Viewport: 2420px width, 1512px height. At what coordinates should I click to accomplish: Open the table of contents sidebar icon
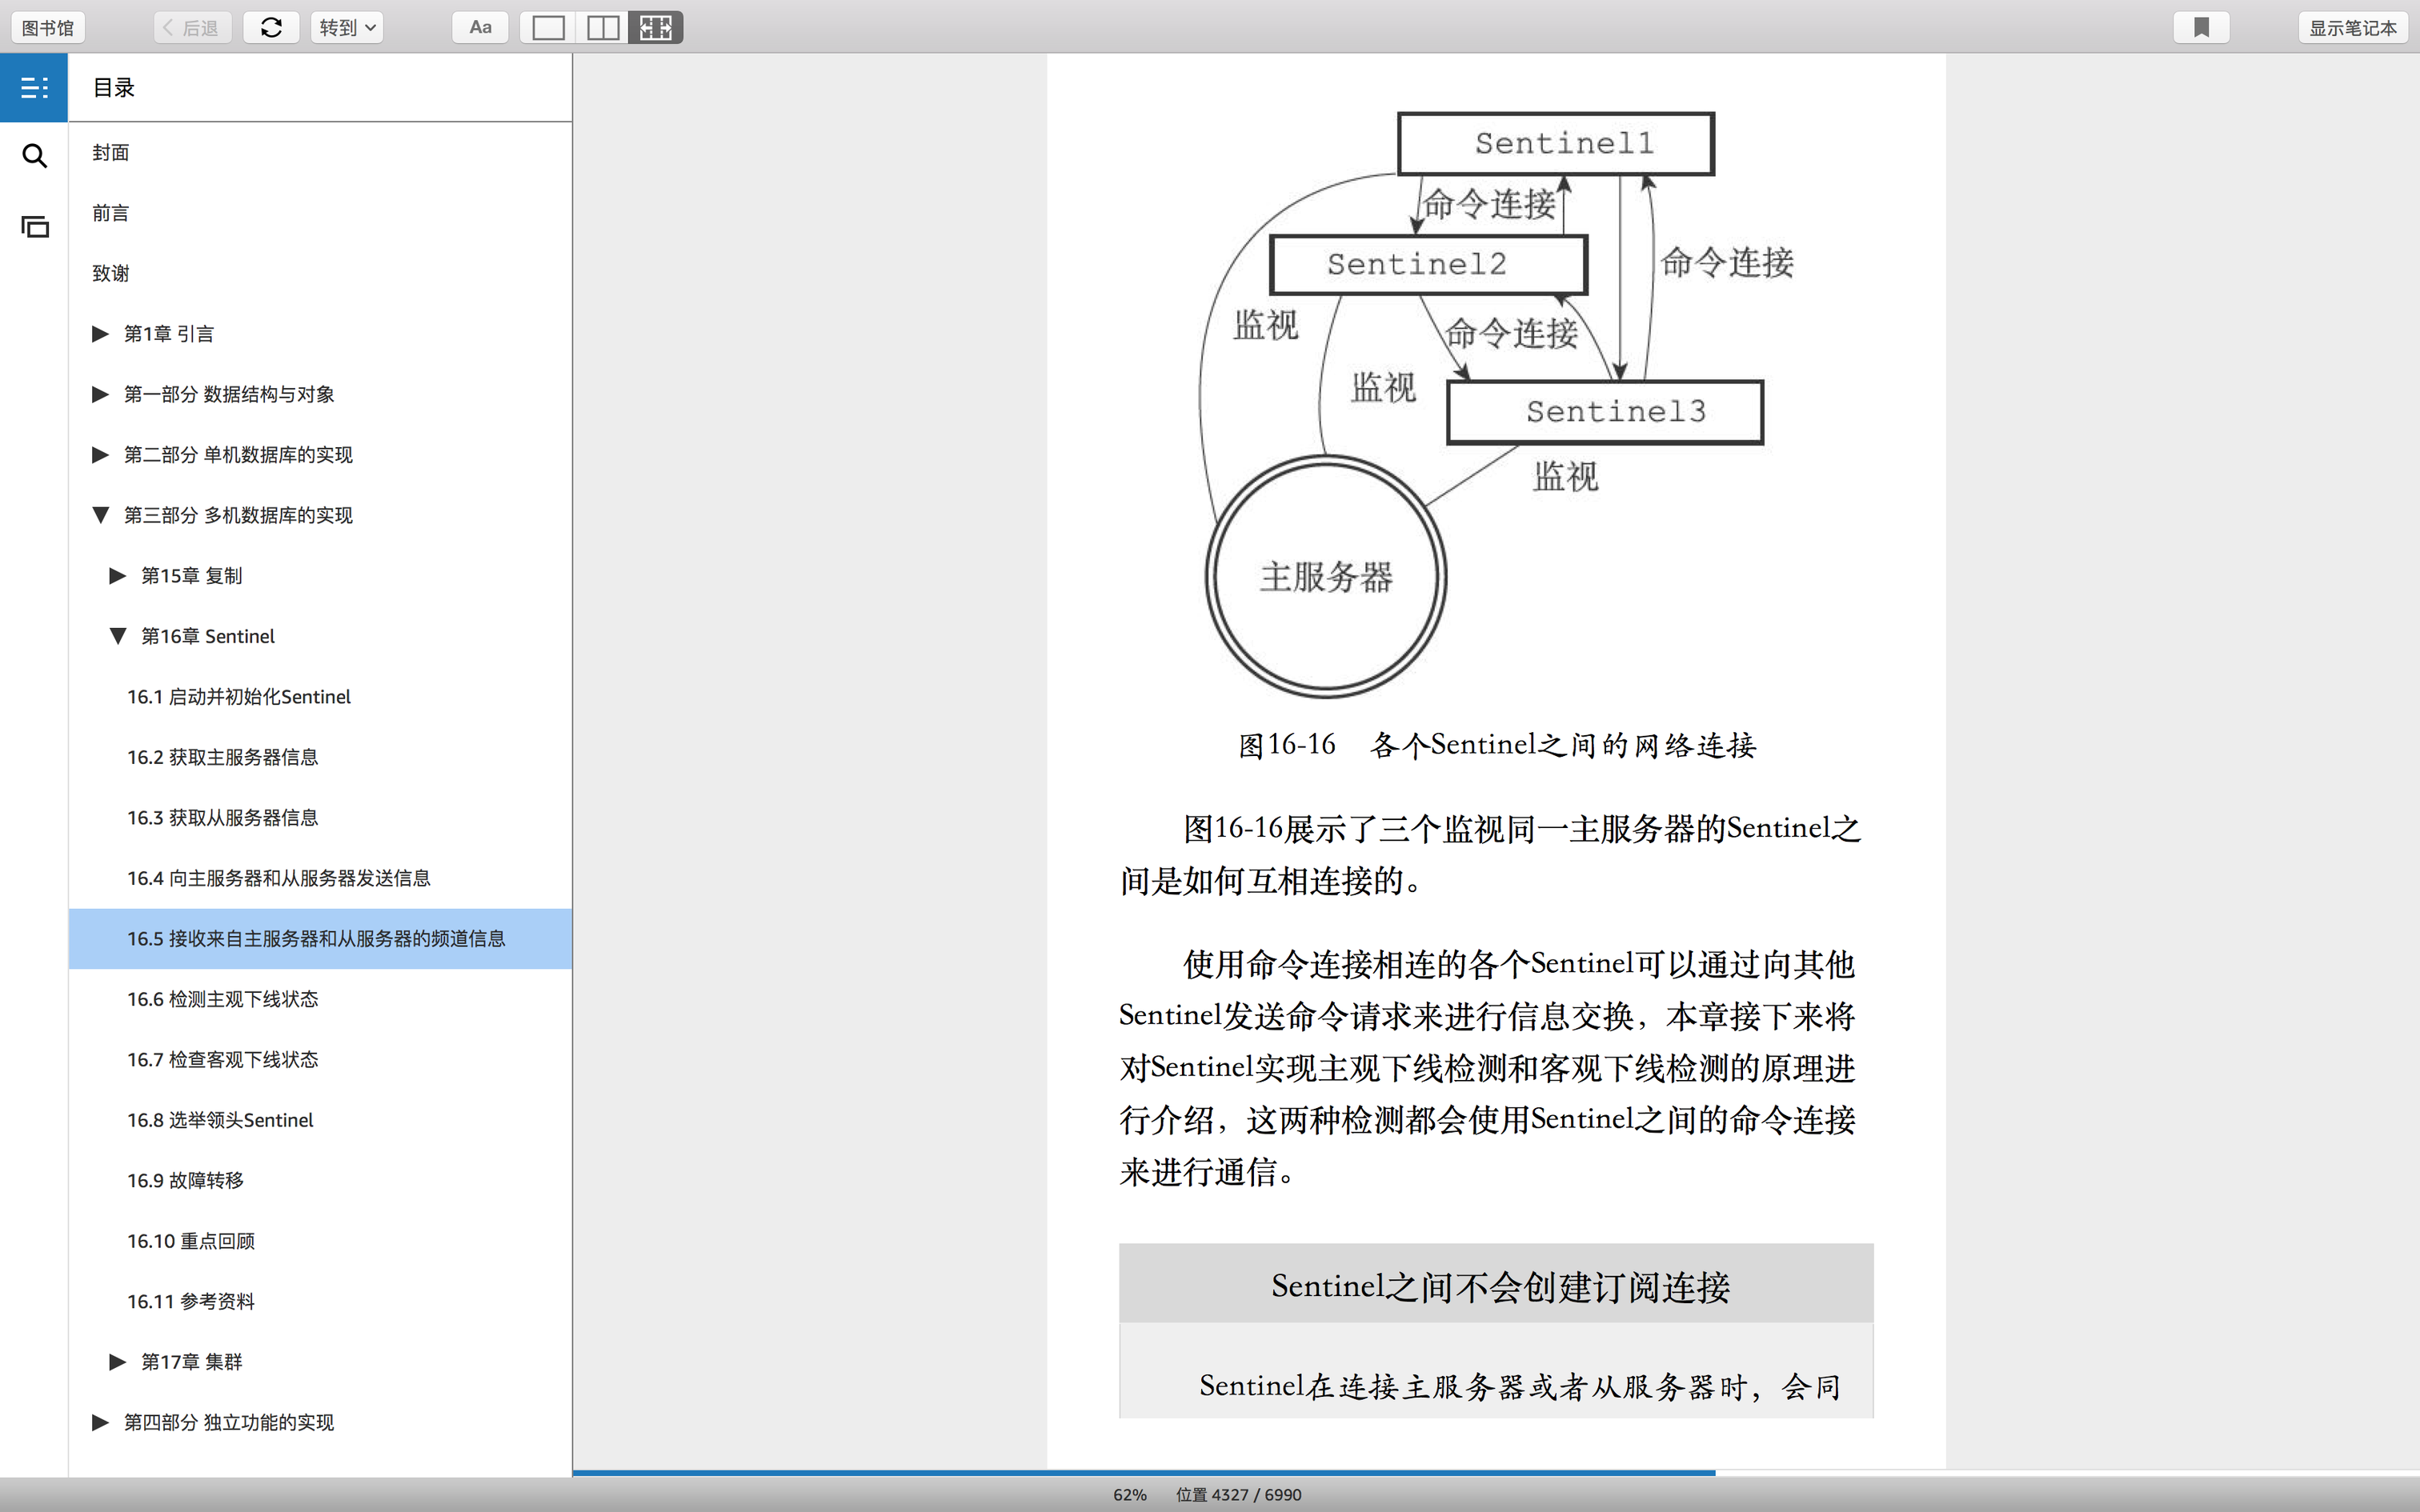pos(34,88)
